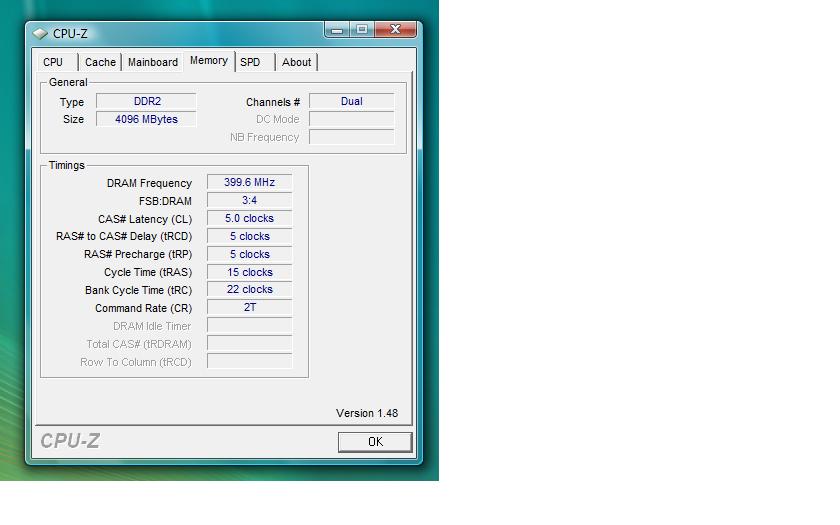
Task: Click the General group label
Action: (68, 82)
